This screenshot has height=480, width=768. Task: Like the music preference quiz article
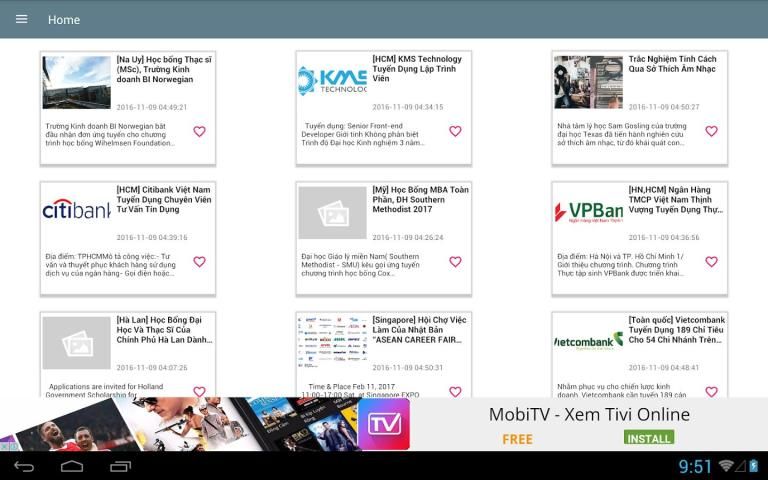click(711, 131)
